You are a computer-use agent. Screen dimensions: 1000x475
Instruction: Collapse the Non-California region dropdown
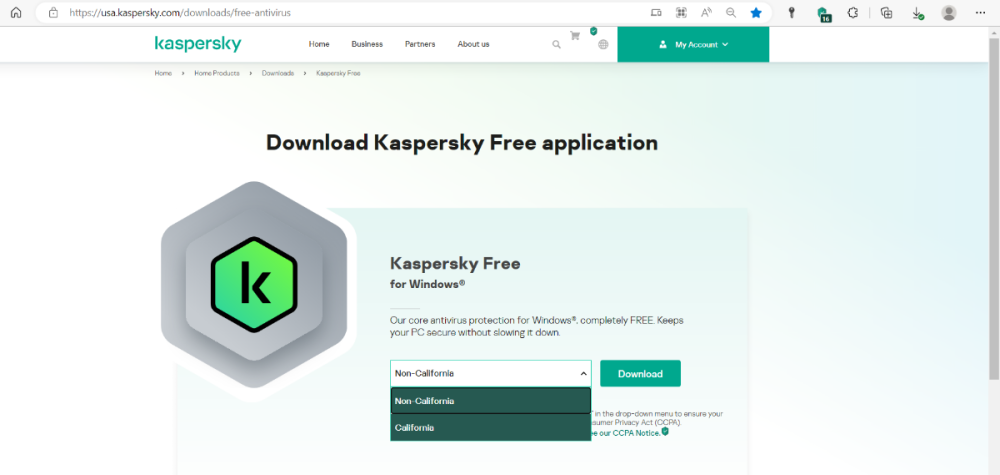(490, 374)
